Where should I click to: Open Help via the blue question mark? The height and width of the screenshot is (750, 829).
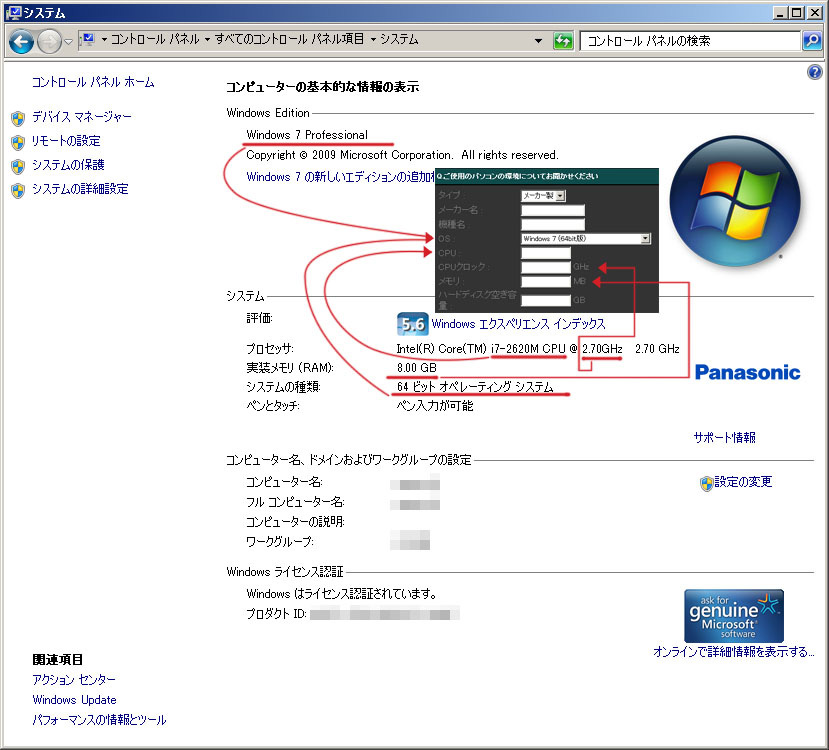click(x=815, y=72)
